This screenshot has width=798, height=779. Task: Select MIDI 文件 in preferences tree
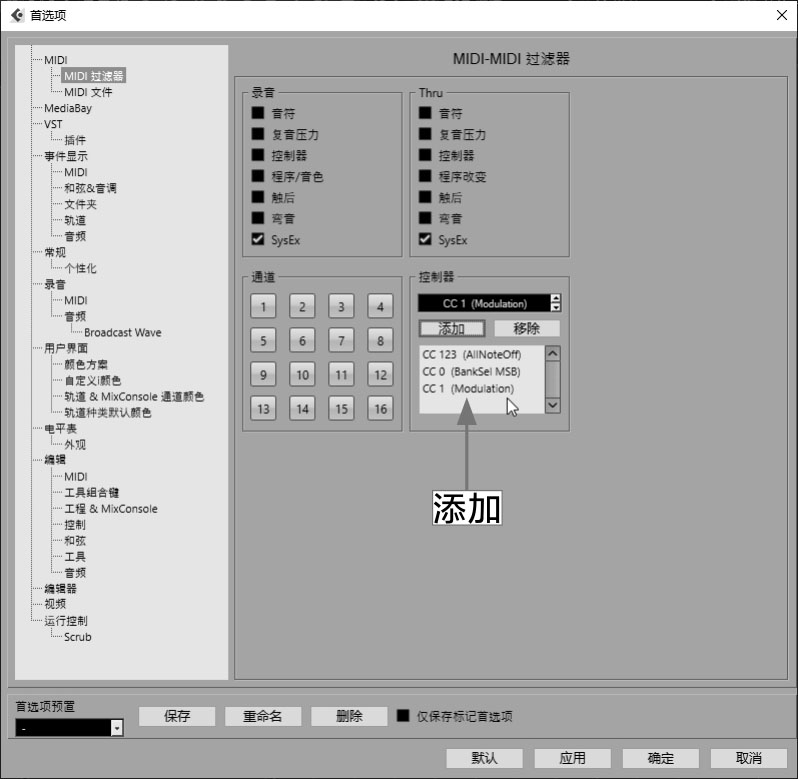[x=88, y=92]
